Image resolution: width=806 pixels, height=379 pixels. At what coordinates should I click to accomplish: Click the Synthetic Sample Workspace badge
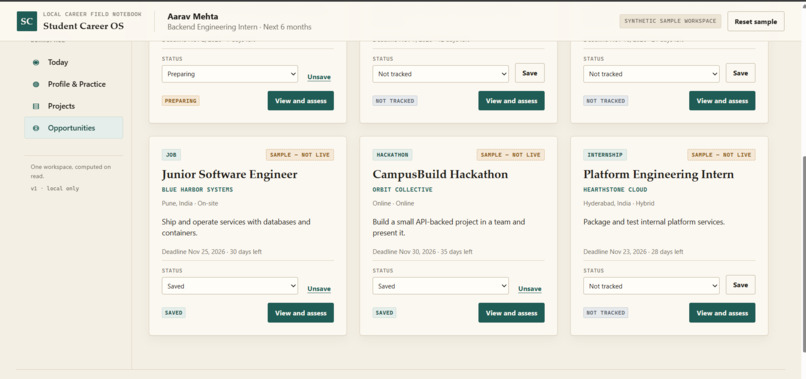670,22
